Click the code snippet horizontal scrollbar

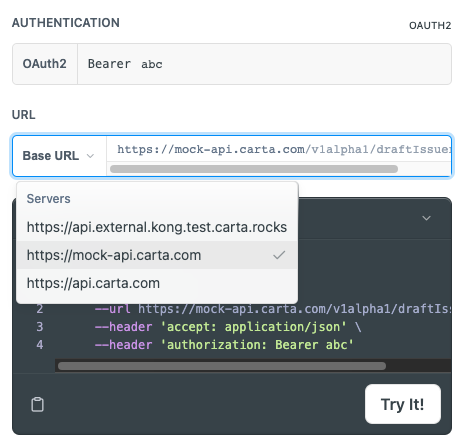click(222, 366)
